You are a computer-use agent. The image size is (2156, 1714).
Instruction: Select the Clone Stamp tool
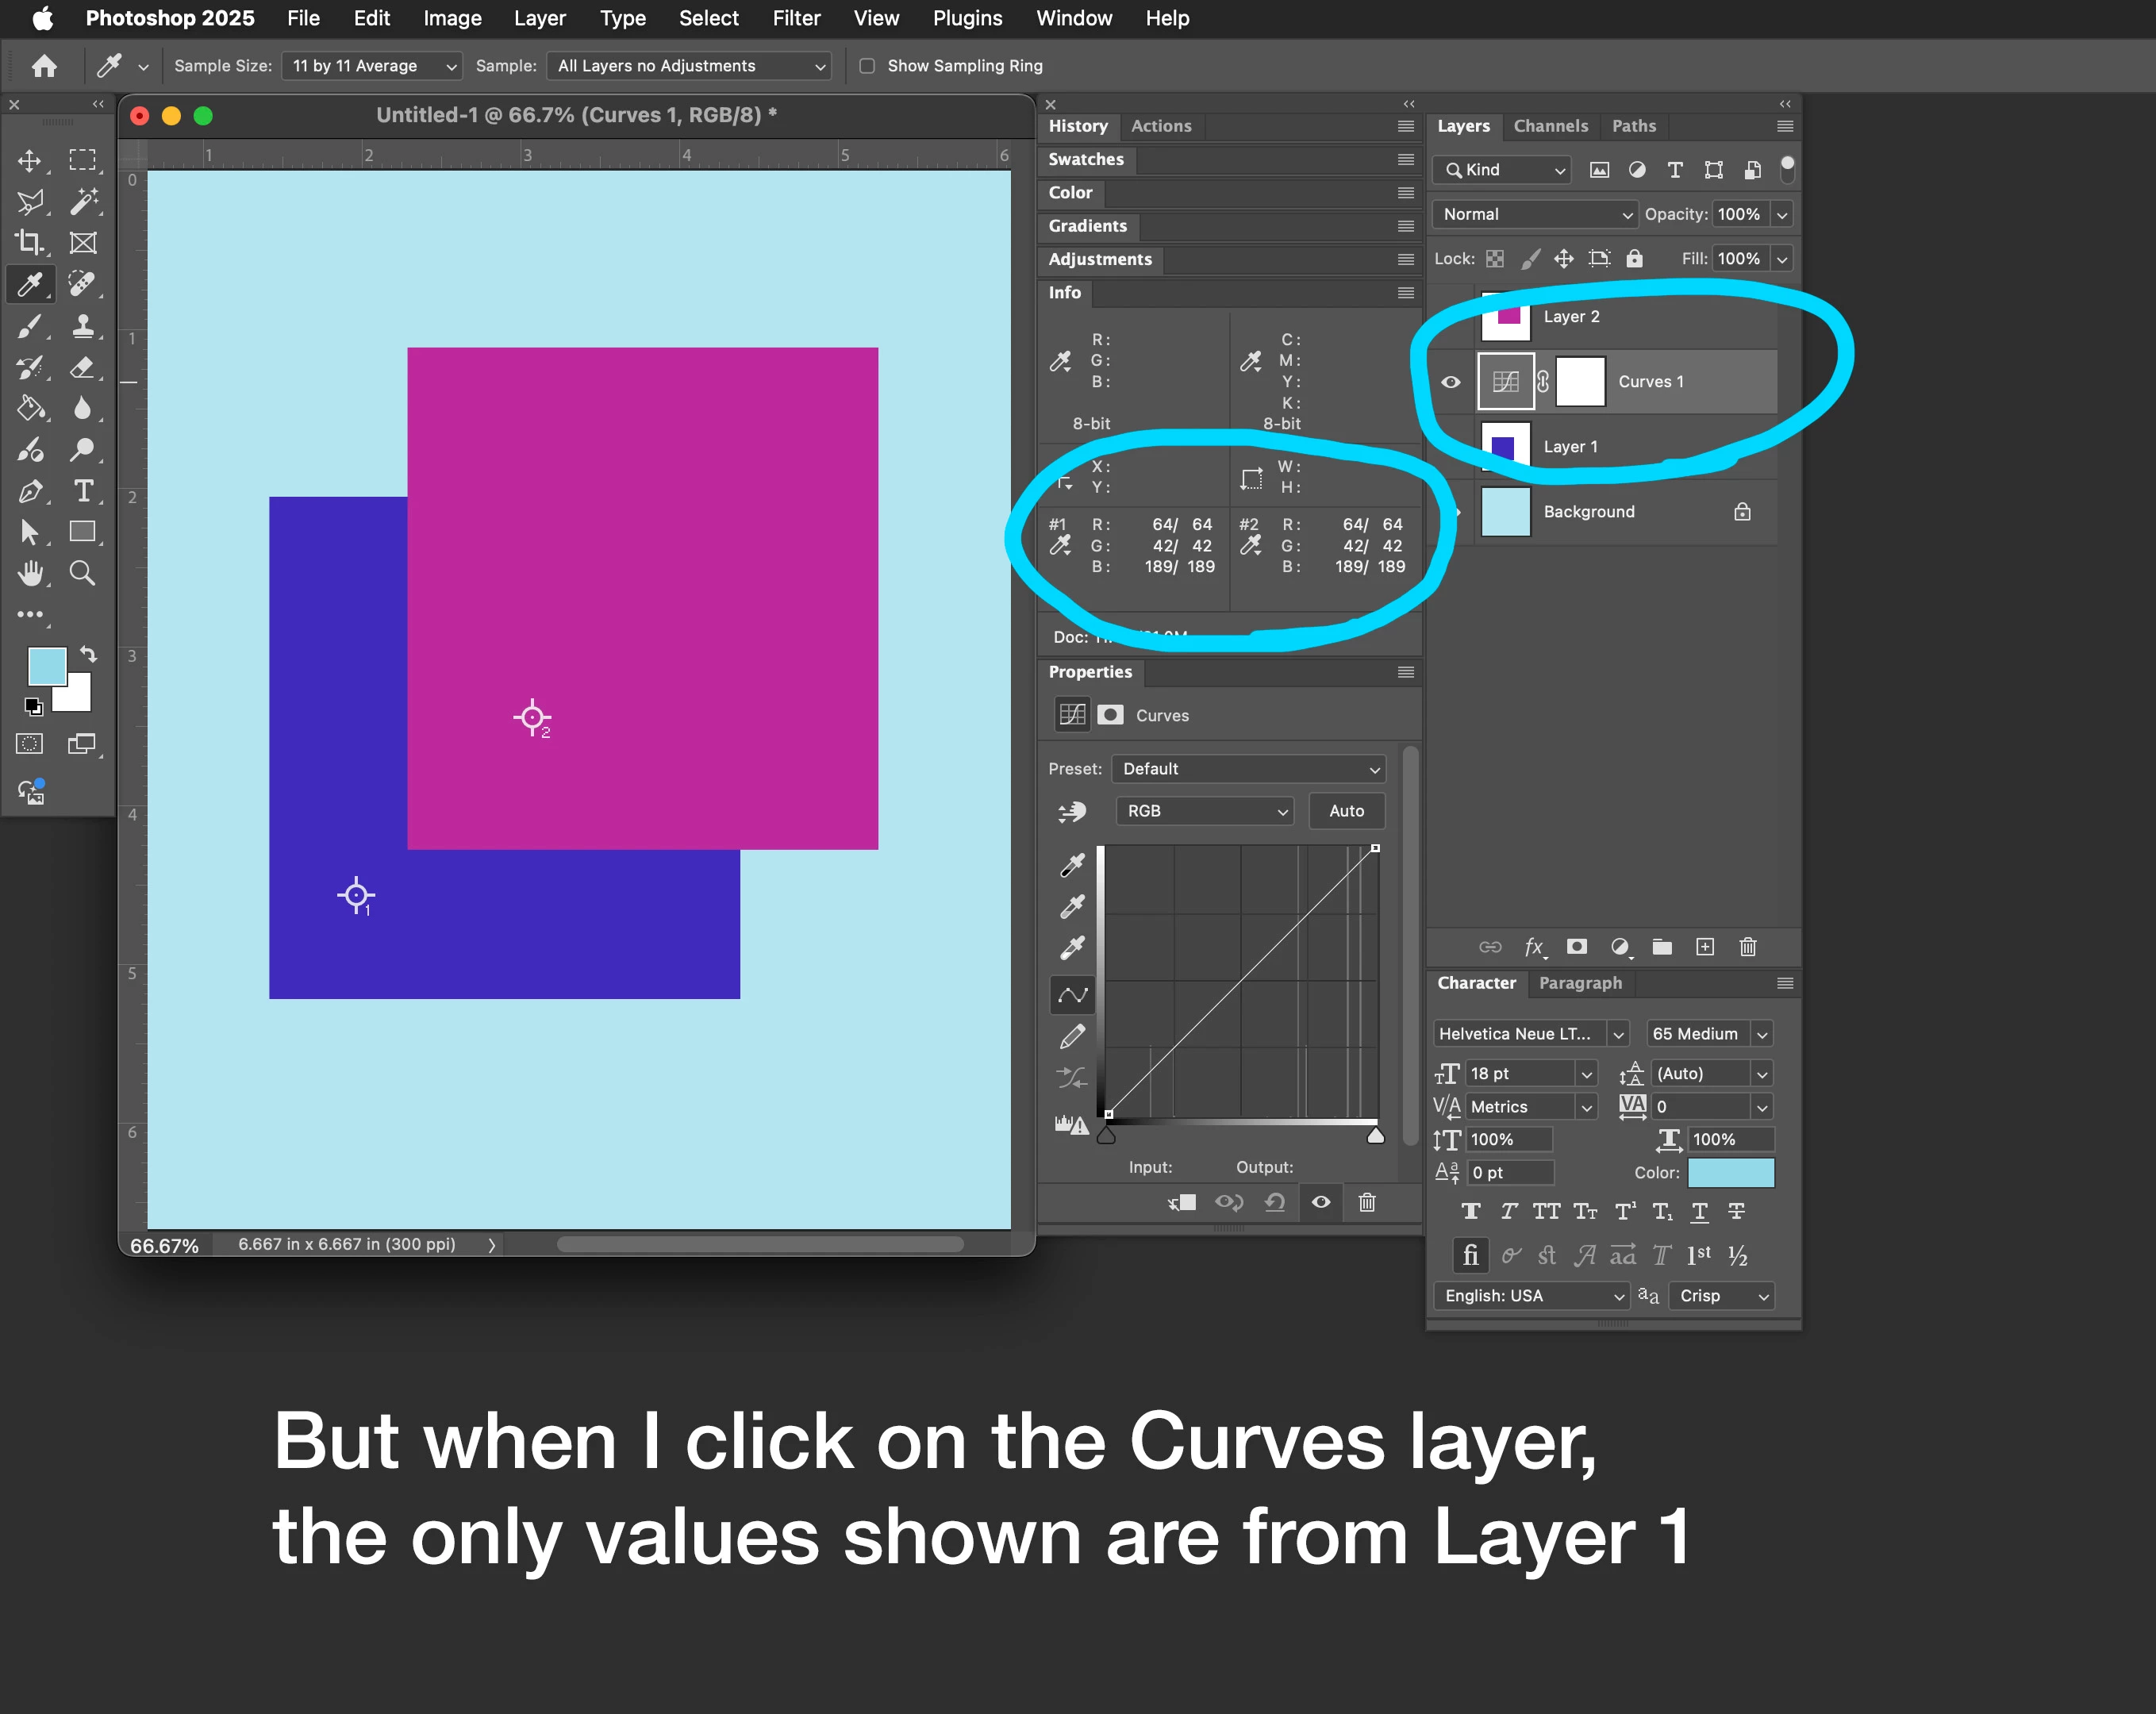tap(83, 326)
